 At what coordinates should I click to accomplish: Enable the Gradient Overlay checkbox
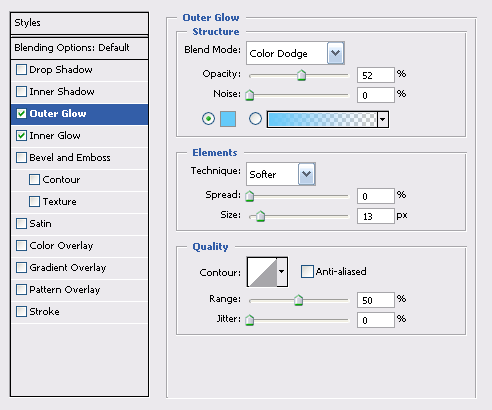click(x=21, y=268)
